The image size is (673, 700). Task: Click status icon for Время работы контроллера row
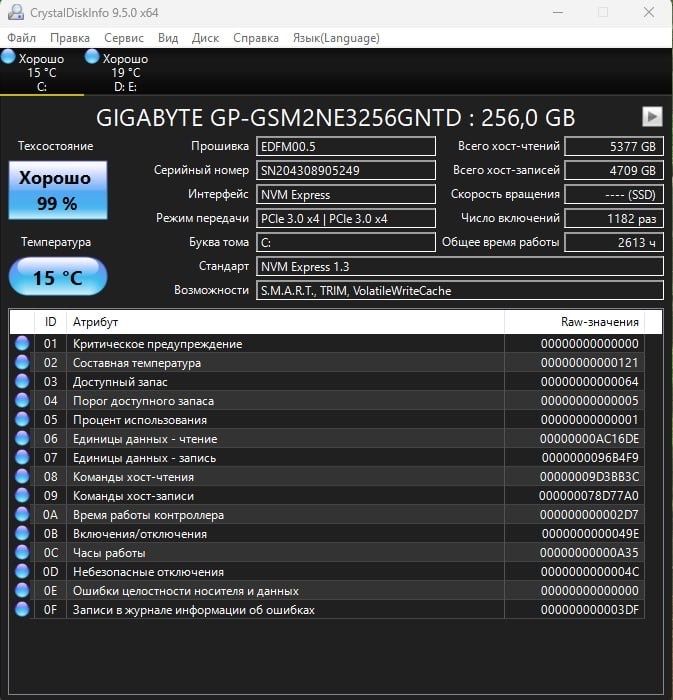coord(22,514)
